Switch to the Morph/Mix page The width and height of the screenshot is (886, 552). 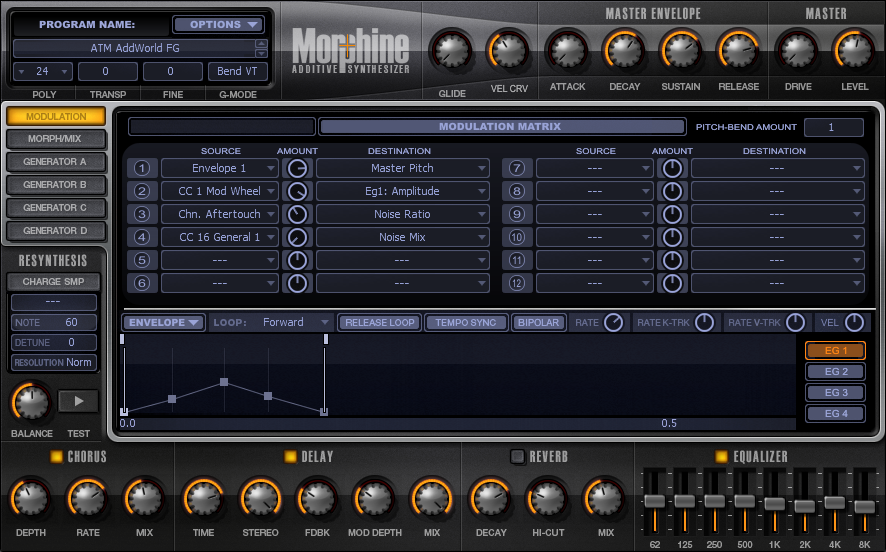point(56,139)
